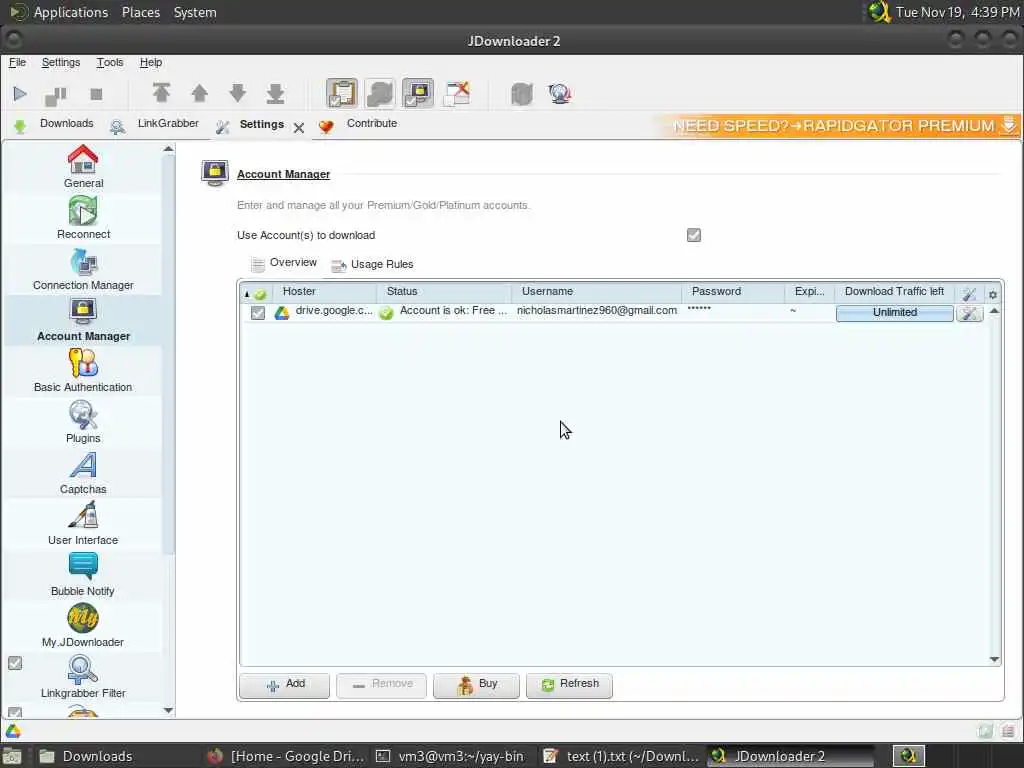Click the Unlimited traffic progress bar
Image resolution: width=1024 pixels, height=768 pixels.
coord(895,313)
